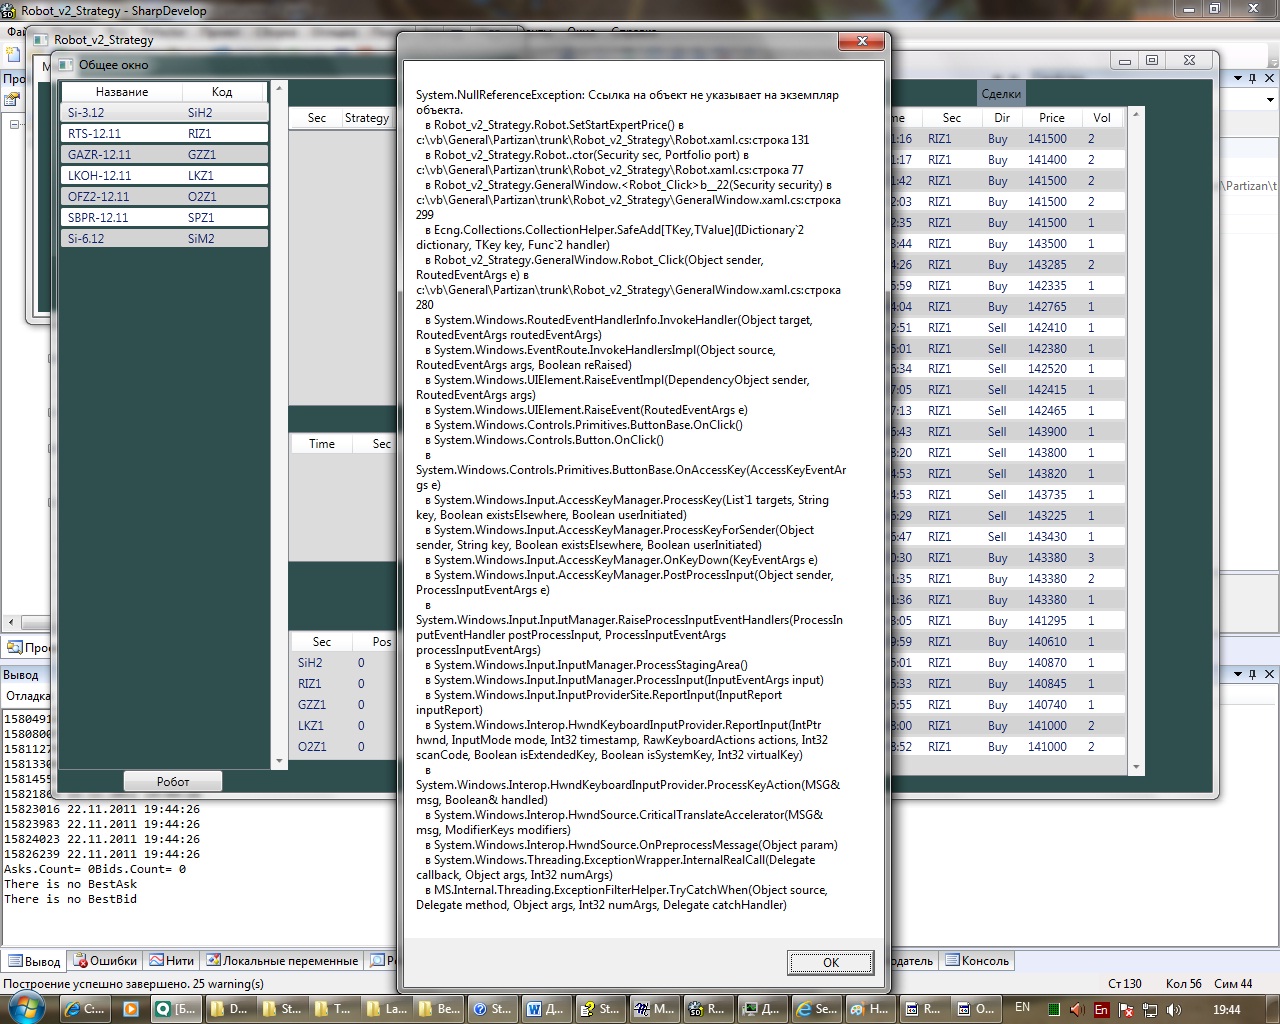This screenshot has height=1024, width=1280.
Task: Select the RTS-12.11 security row
Action: coord(165,134)
